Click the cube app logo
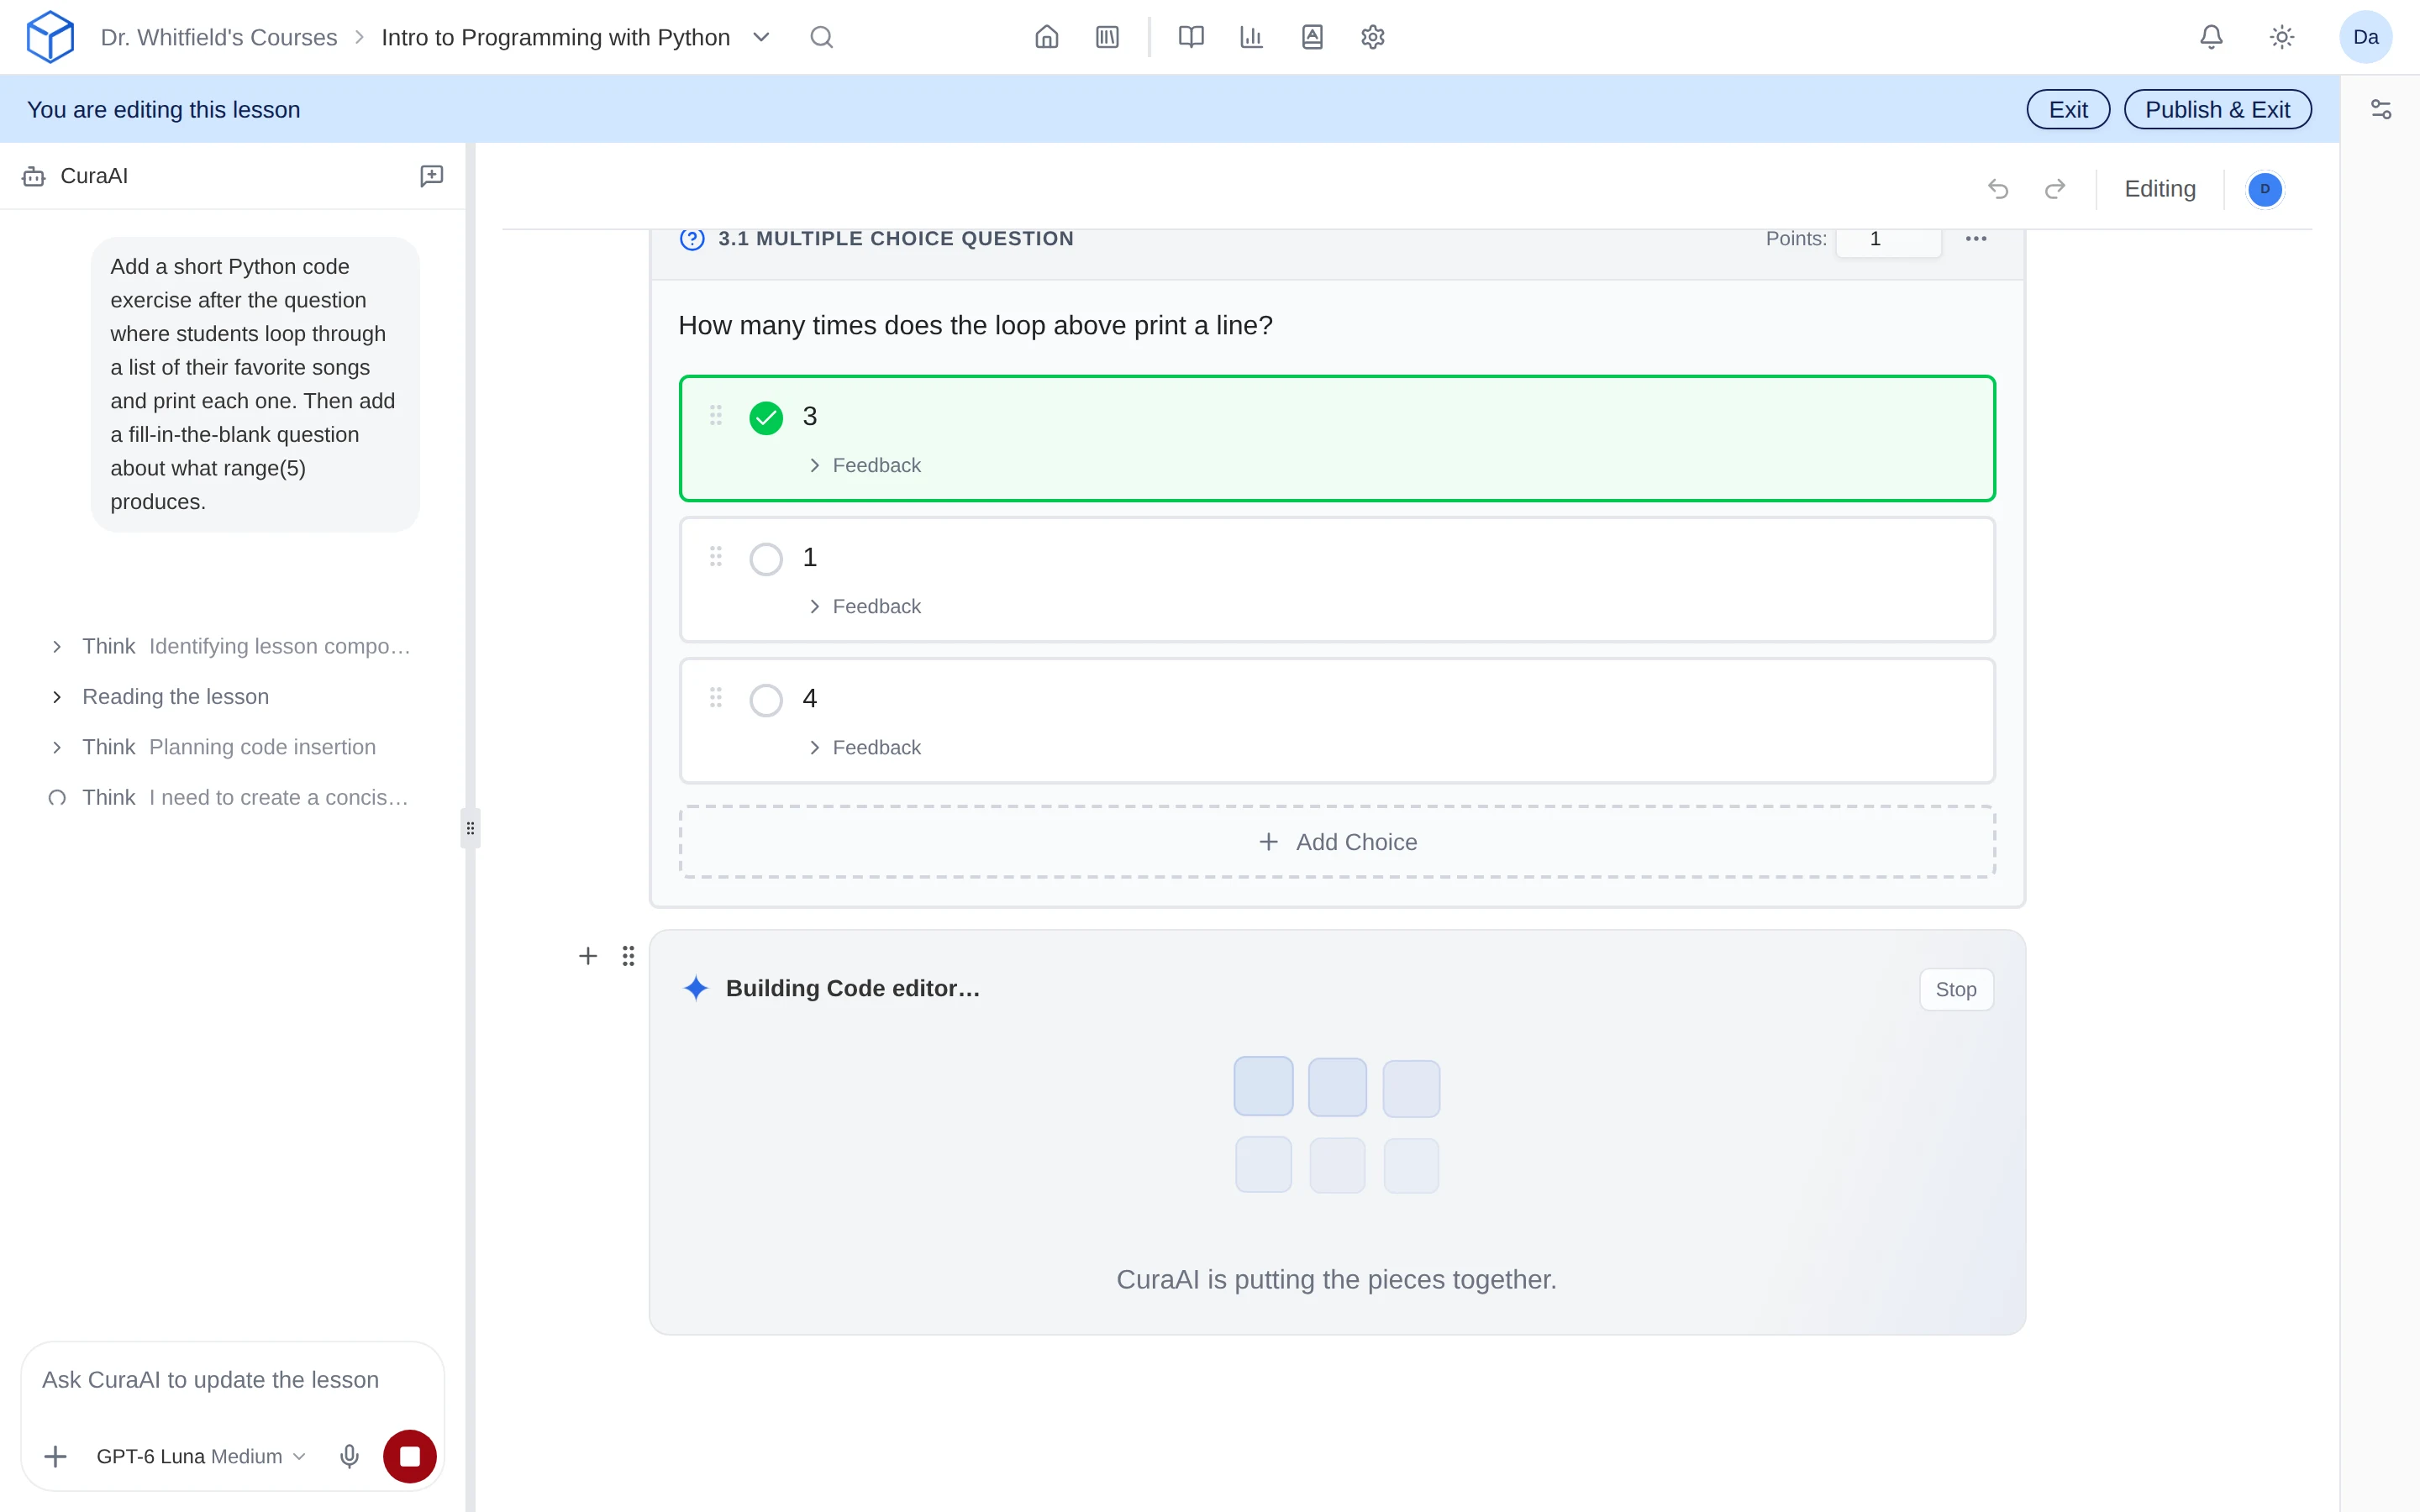 (50, 37)
